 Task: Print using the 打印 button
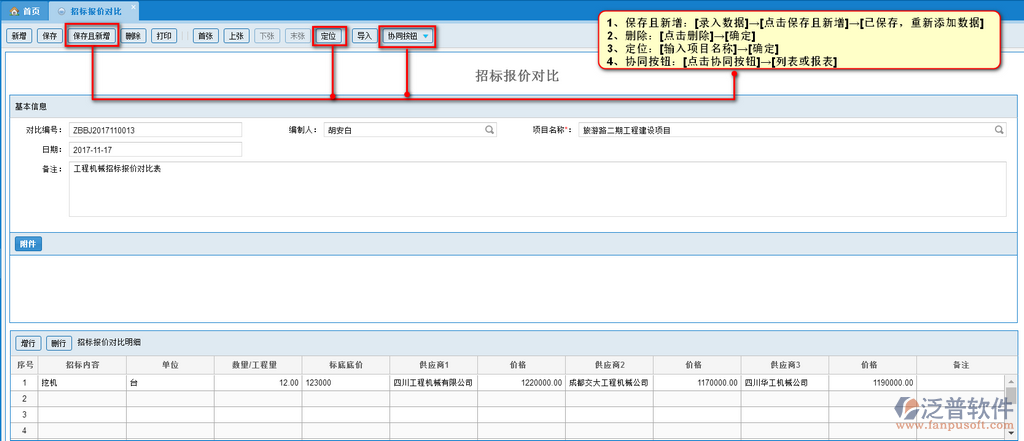click(x=166, y=36)
